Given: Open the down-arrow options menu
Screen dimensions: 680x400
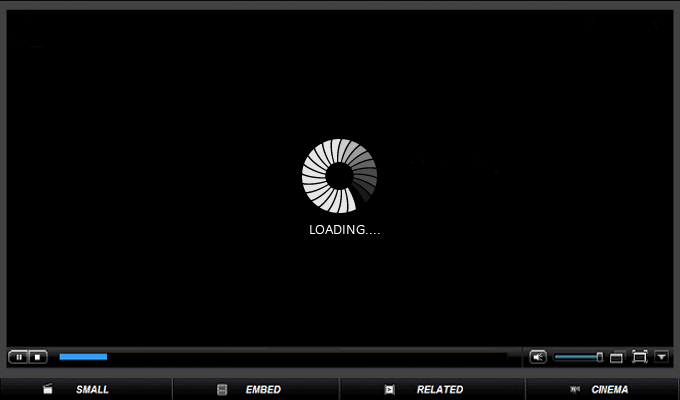Looking at the screenshot, I should coord(661,357).
